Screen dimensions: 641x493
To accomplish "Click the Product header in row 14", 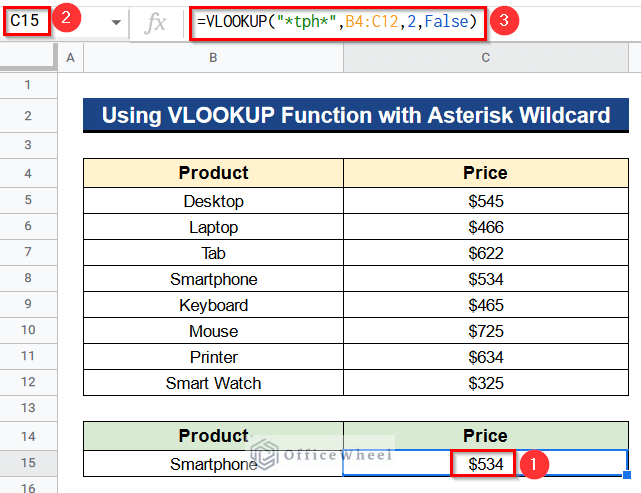I will [x=213, y=436].
